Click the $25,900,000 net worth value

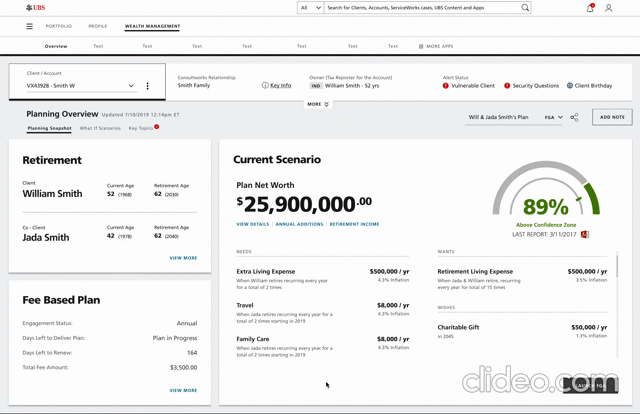click(x=304, y=204)
